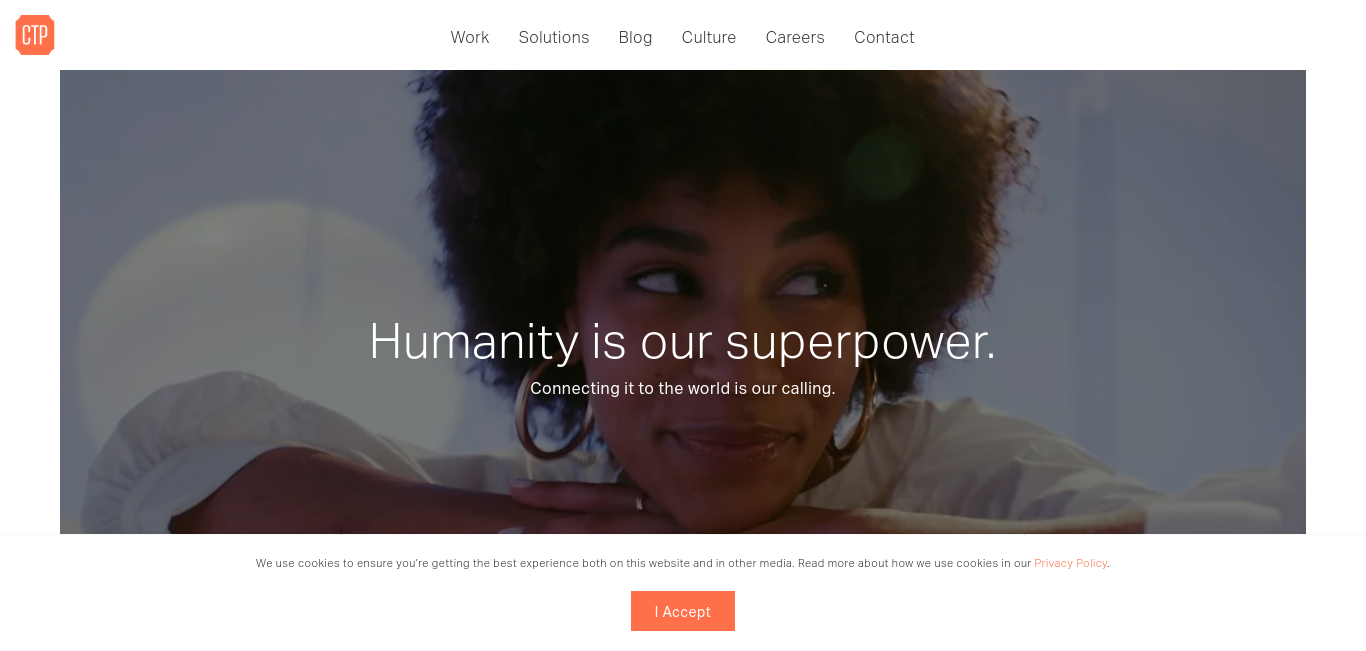Click the orange CTP logo icon
This screenshot has height=651, width=1366.
pyautogui.click(x=35, y=35)
